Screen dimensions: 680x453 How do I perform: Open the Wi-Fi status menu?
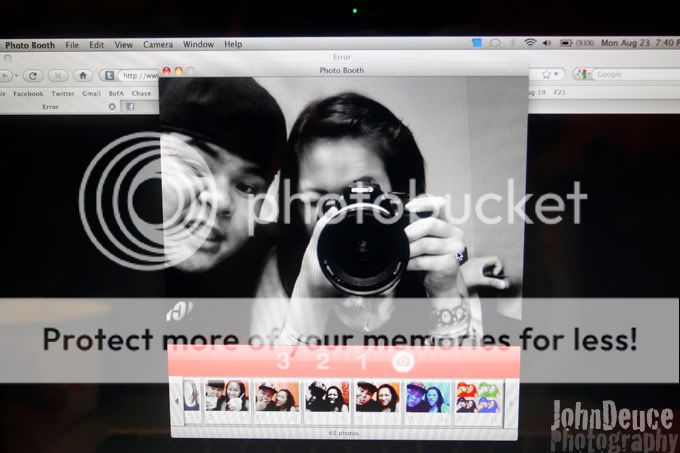(x=530, y=43)
